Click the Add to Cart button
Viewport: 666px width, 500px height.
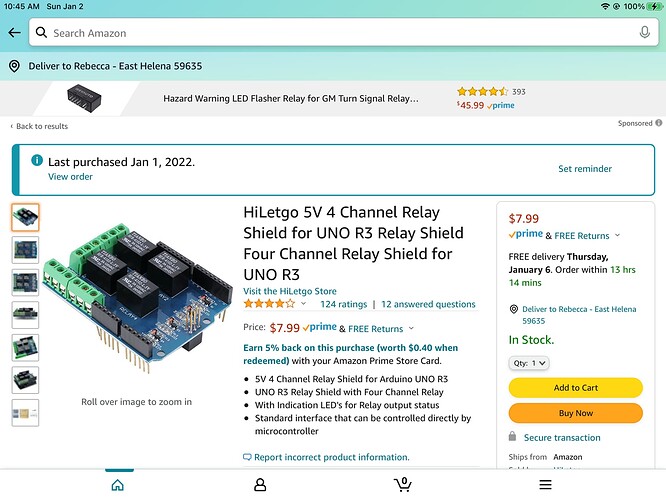[x=575, y=388]
